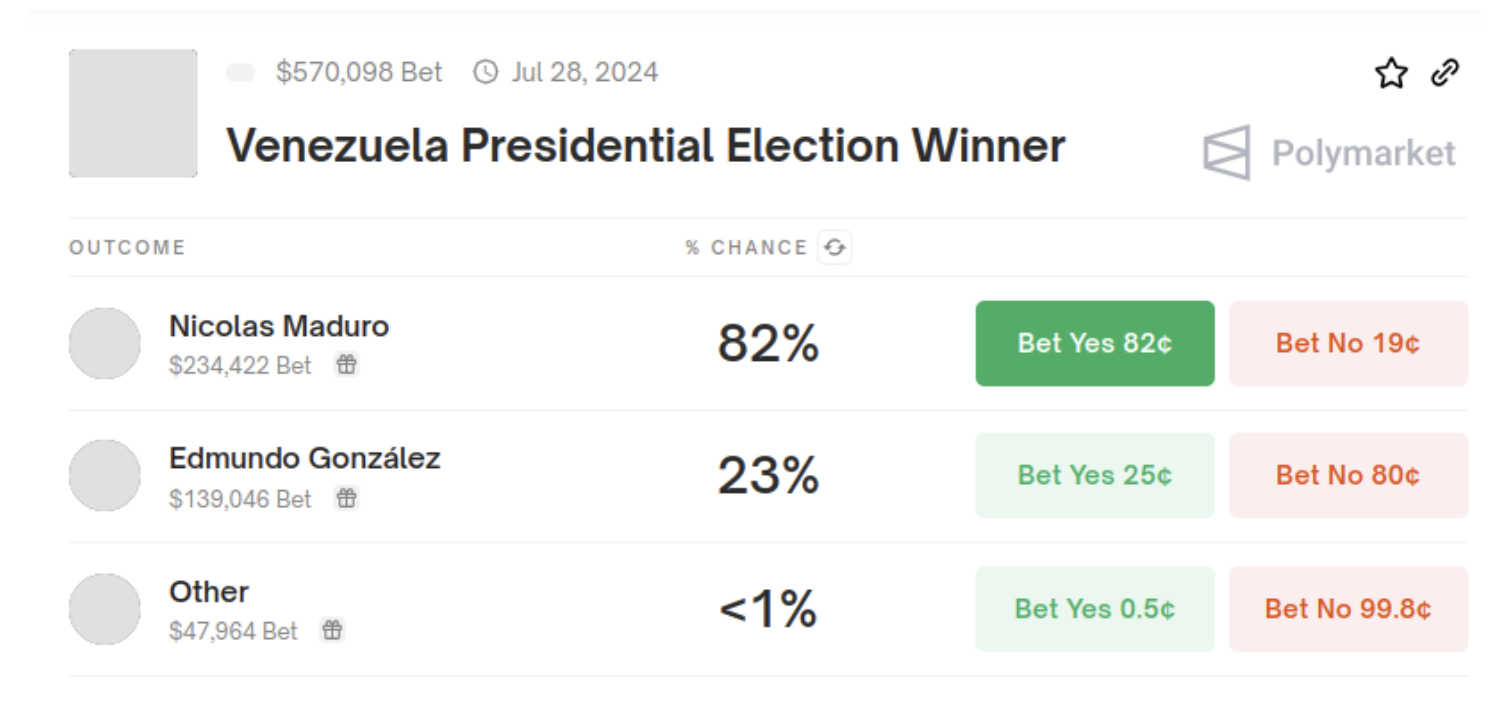Click gift icon beside Other's bet amount
The height and width of the screenshot is (702, 1488).
pyautogui.click(x=332, y=630)
